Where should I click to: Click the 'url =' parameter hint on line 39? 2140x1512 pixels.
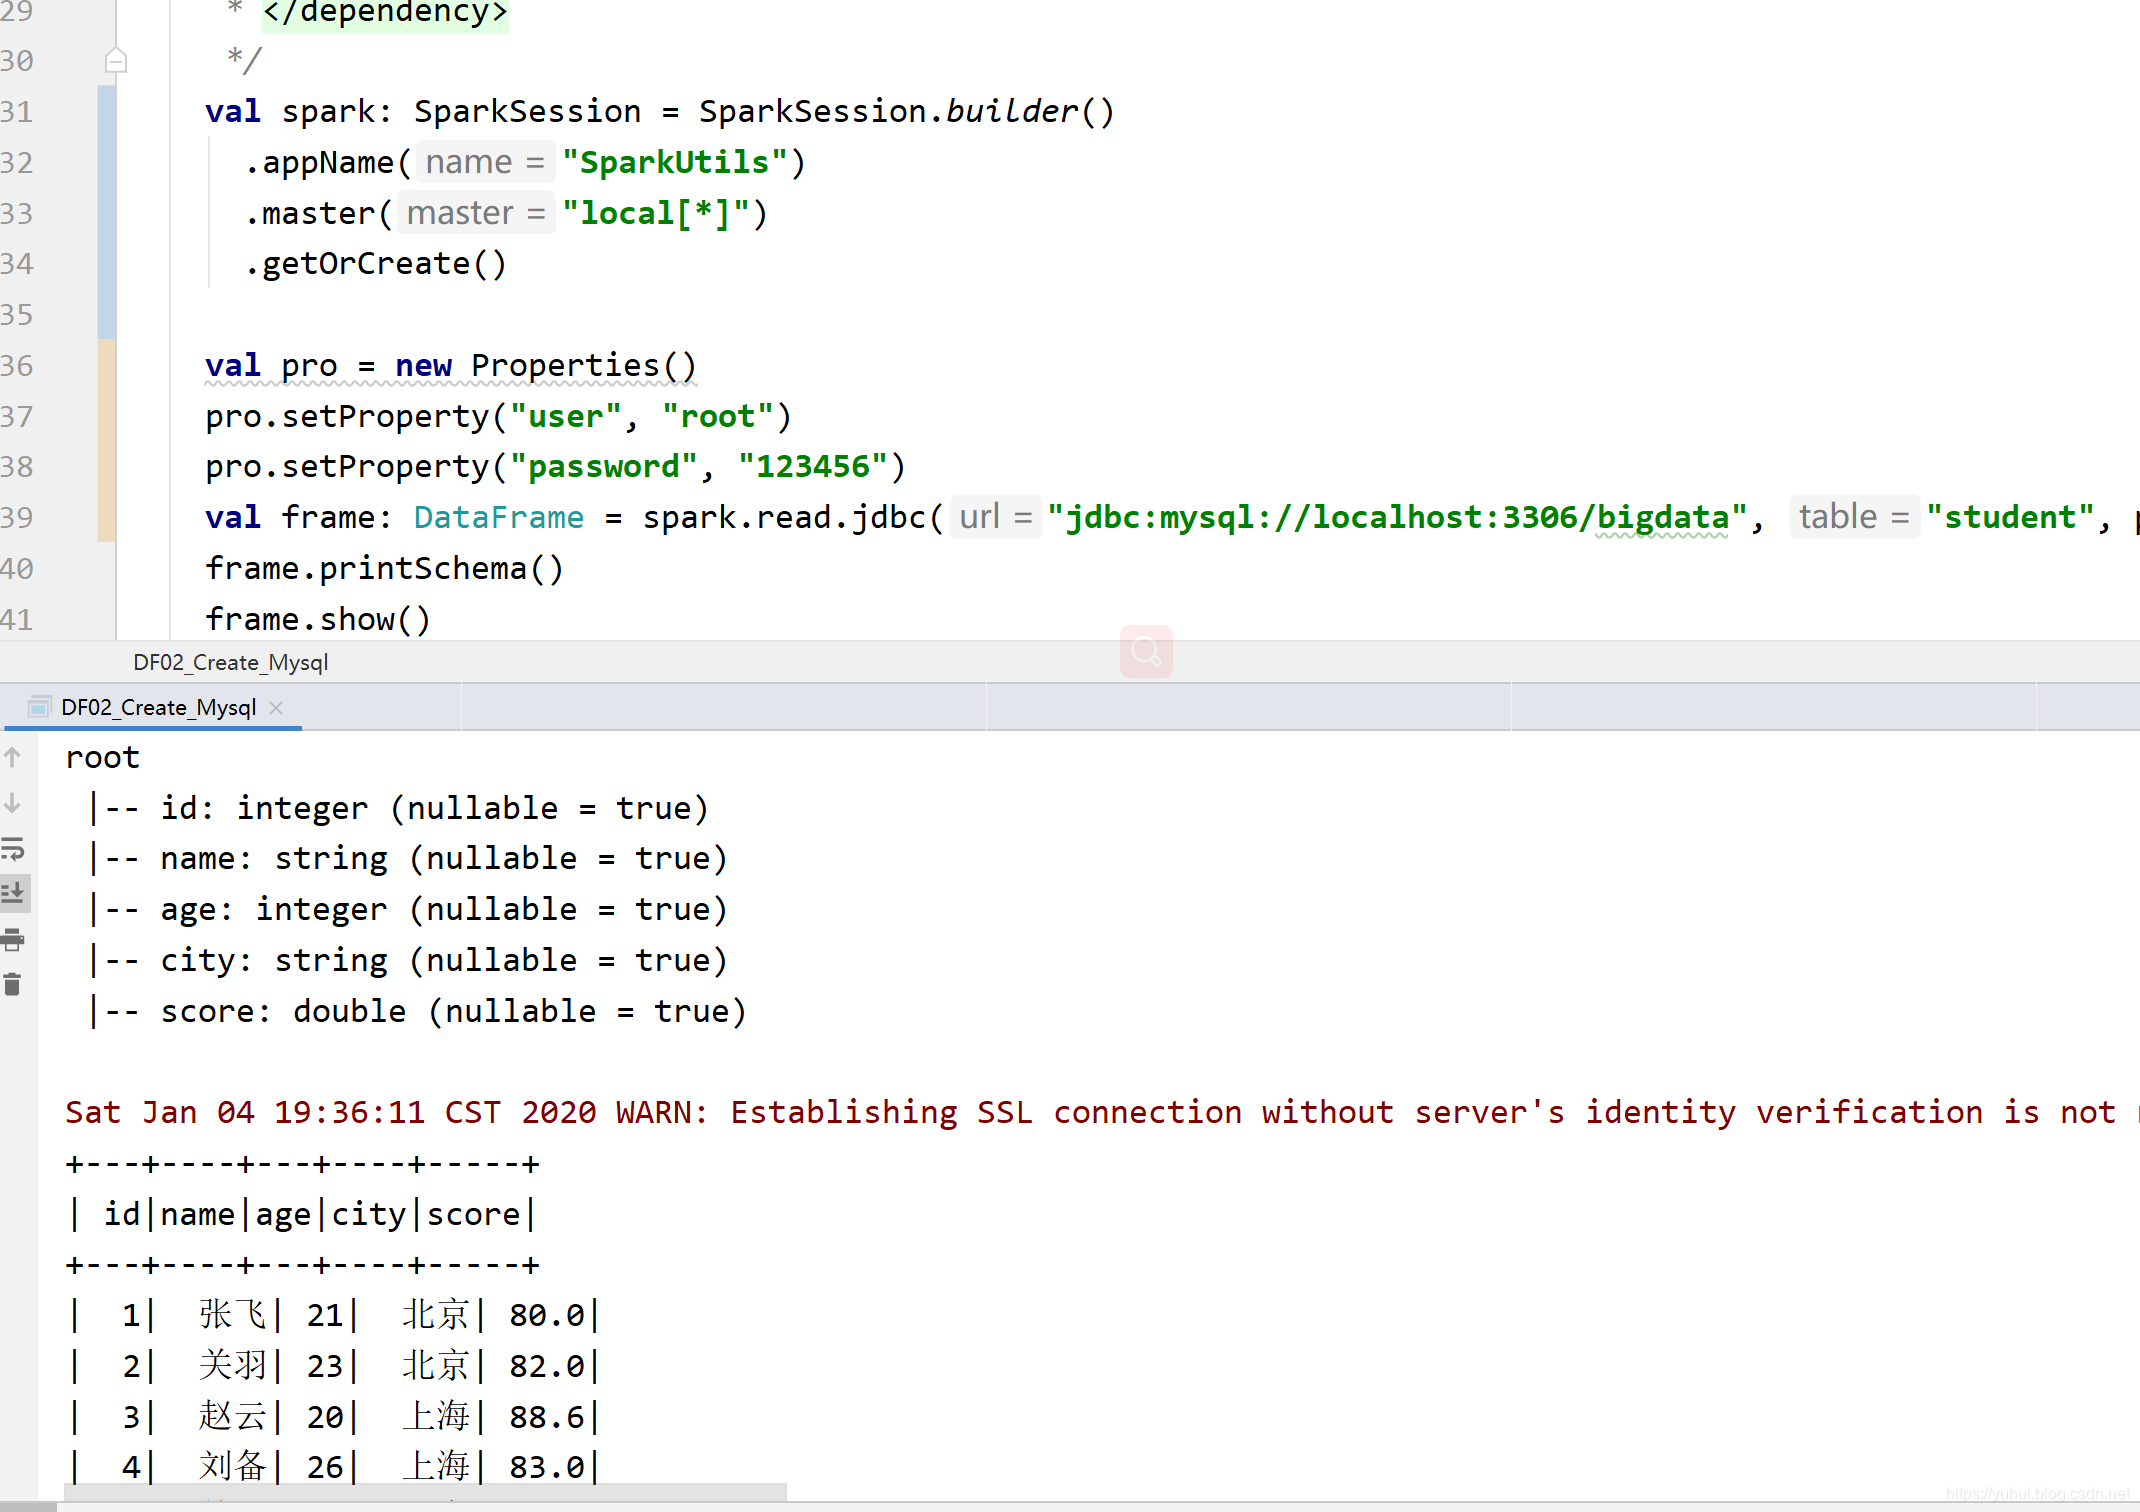coord(996,517)
